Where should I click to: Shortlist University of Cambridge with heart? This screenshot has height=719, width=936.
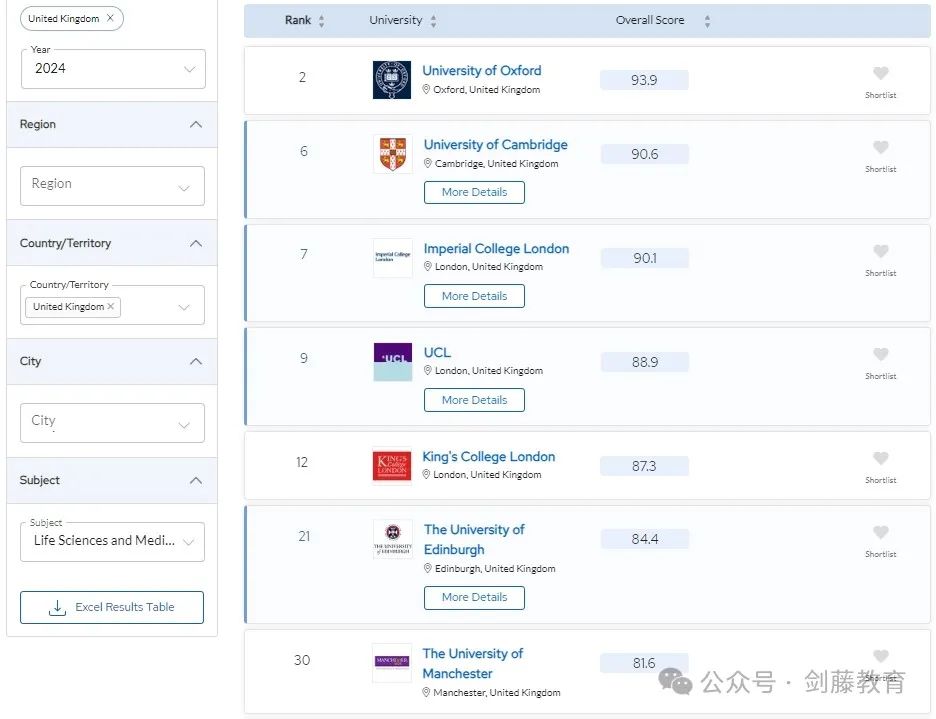880,147
